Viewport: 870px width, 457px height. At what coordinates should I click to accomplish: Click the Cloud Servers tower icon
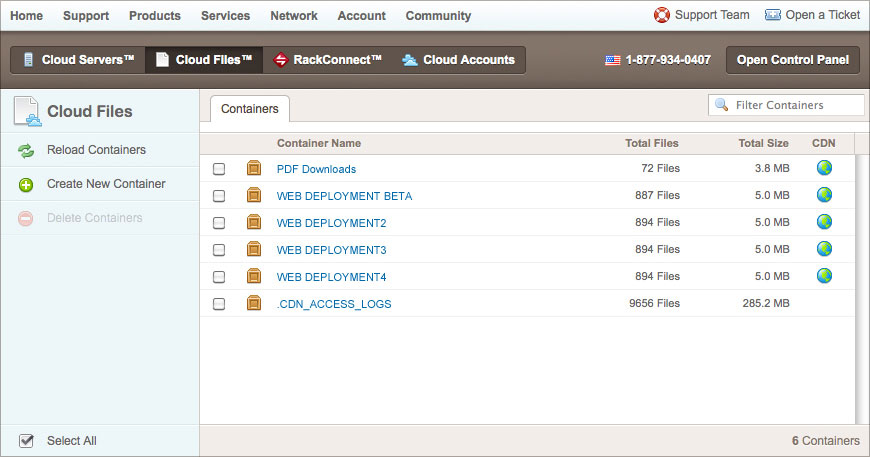click(28, 59)
